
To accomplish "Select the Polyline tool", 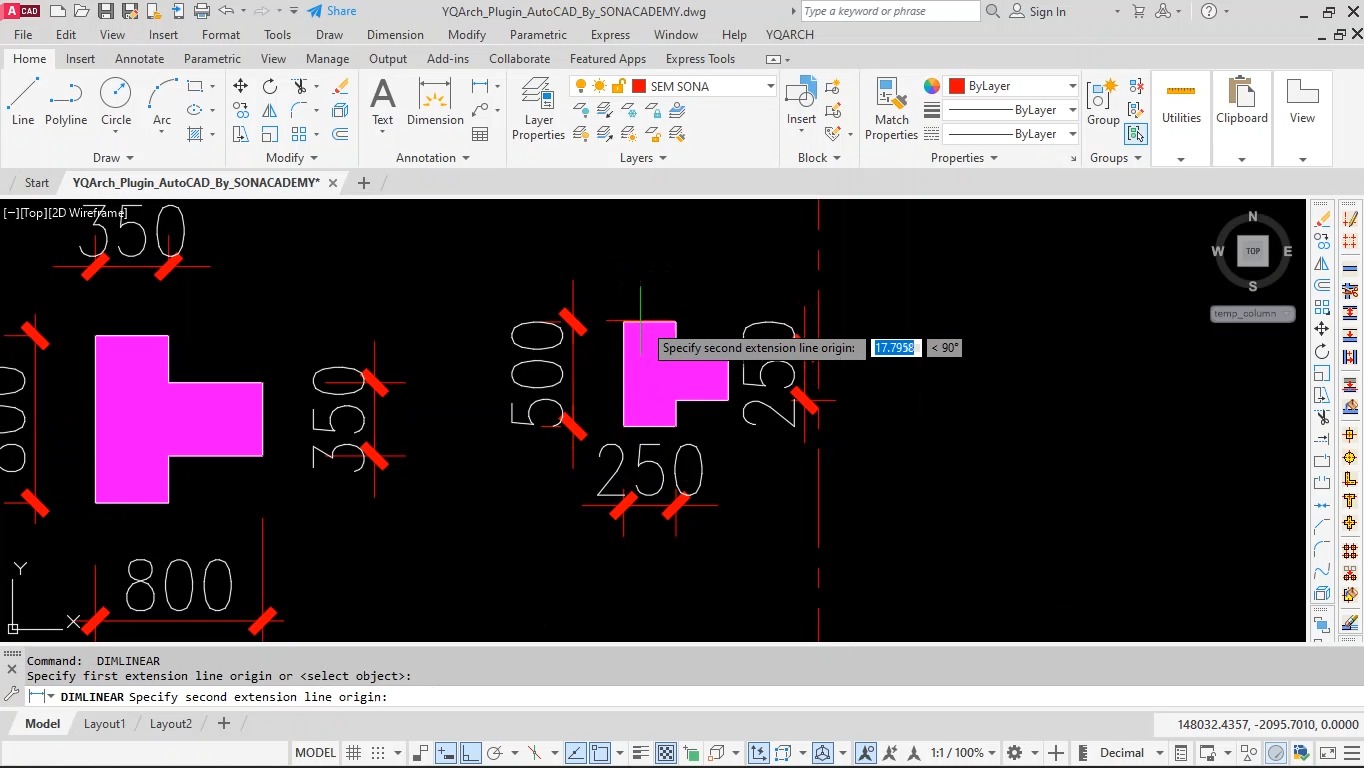I will [66, 102].
